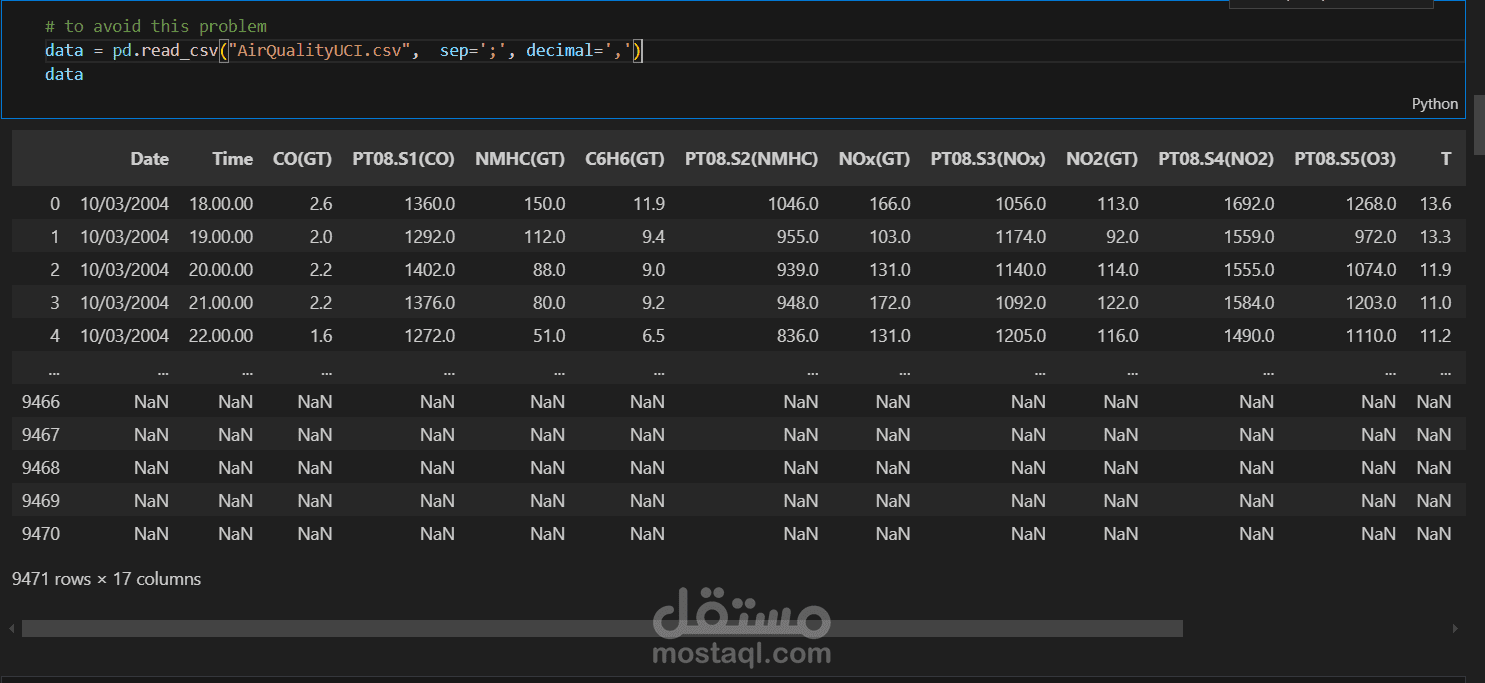Click the NOx(GT) value 172.0

coord(890,303)
